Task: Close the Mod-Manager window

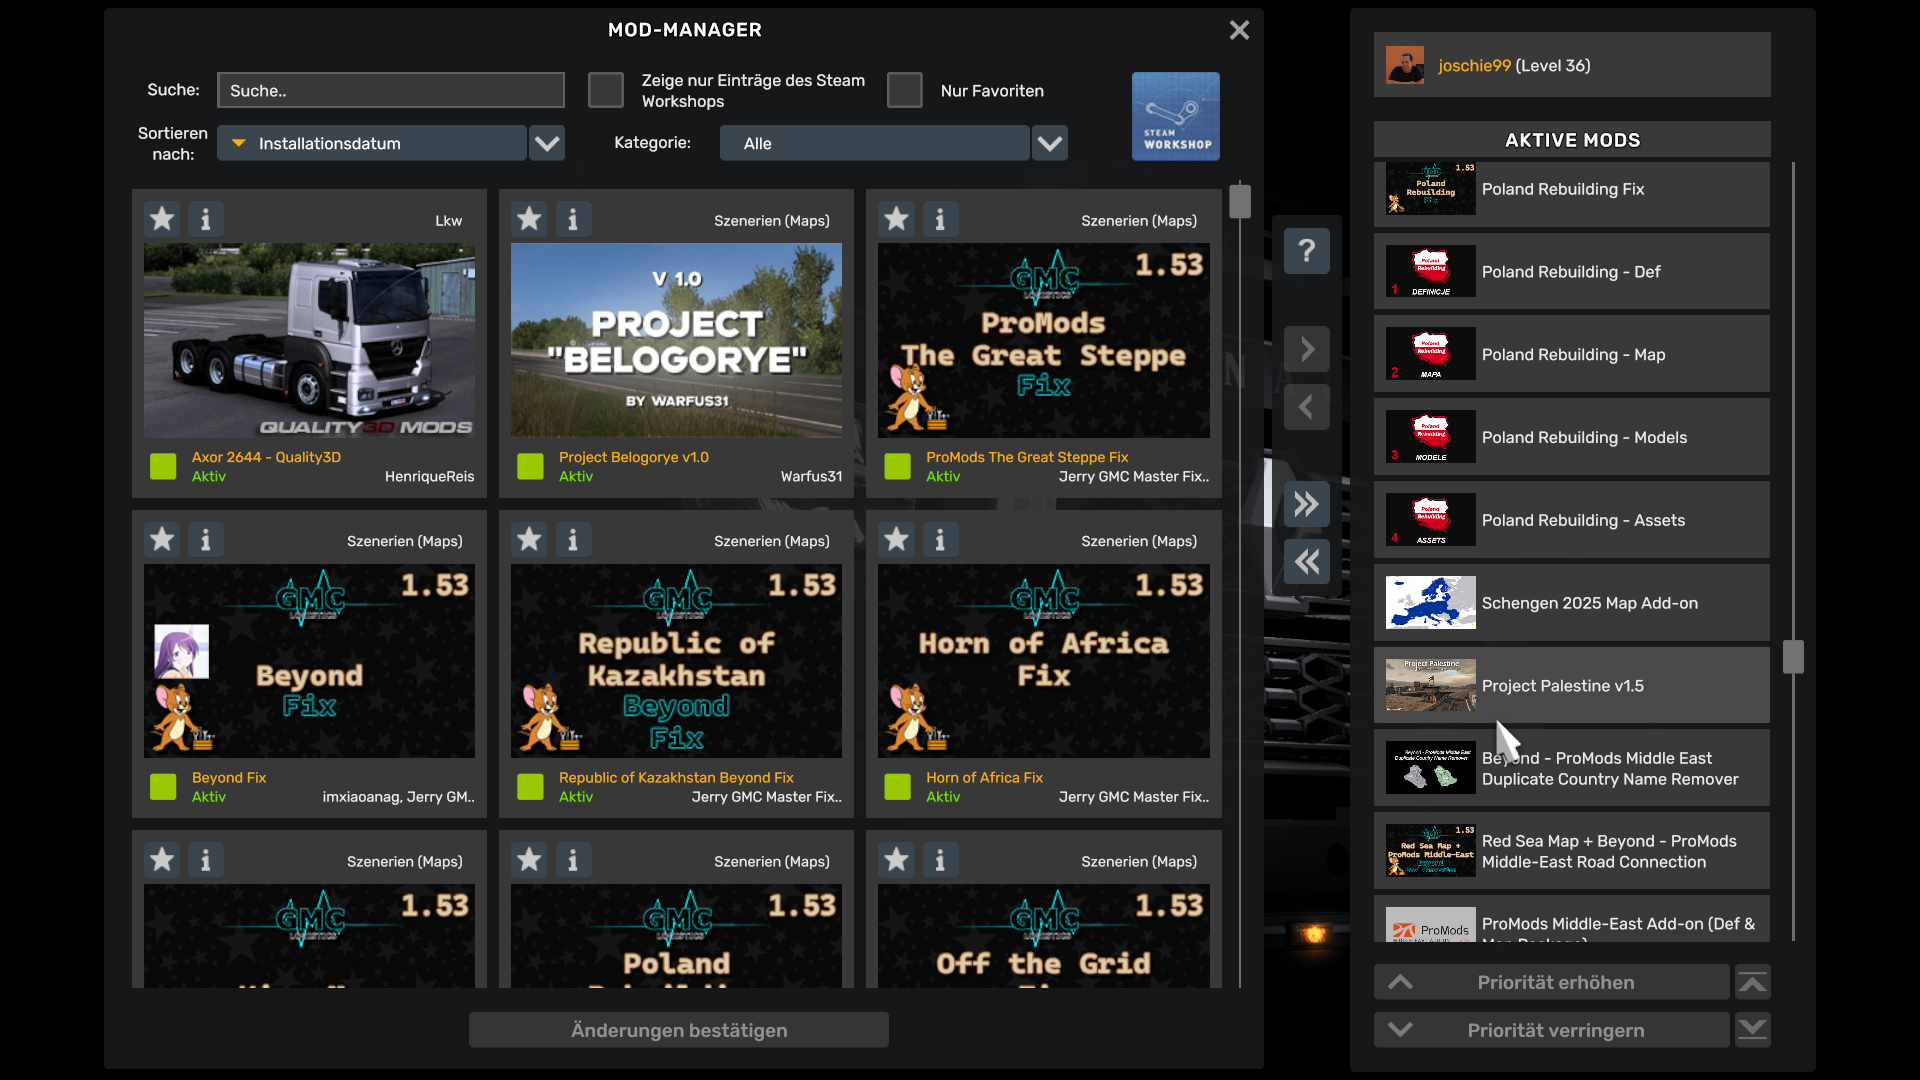Action: (x=1239, y=30)
